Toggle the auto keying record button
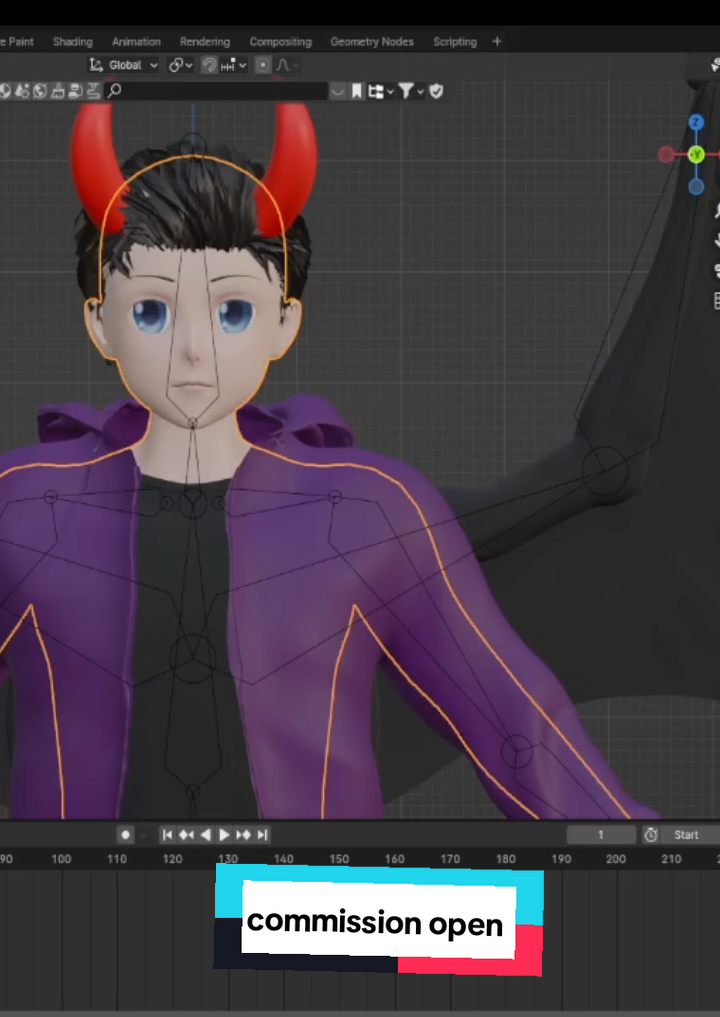The image size is (720, 1017). tap(126, 835)
